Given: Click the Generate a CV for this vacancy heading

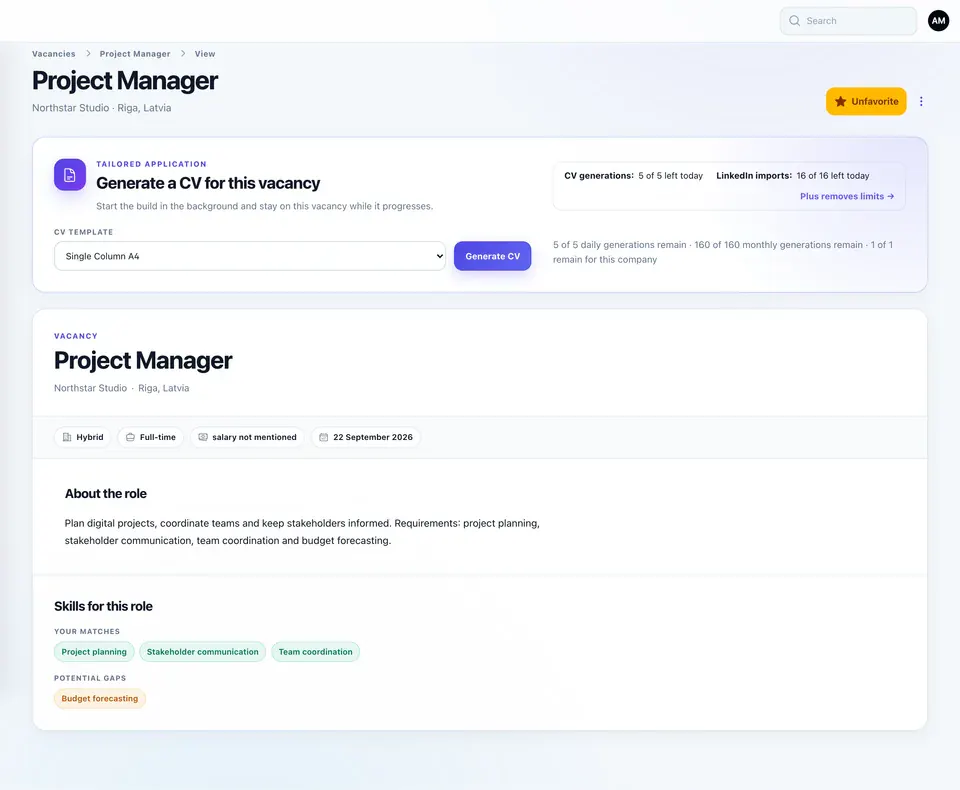Looking at the screenshot, I should (x=208, y=183).
